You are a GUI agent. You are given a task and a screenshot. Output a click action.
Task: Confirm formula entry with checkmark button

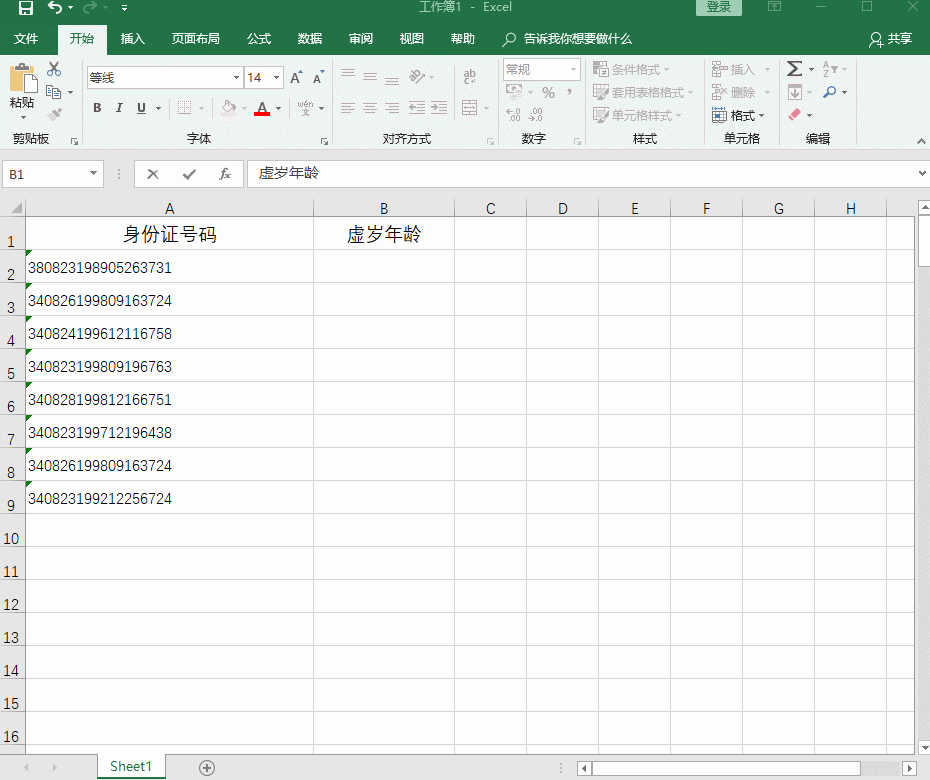pyautogui.click(x=189, y=174)
